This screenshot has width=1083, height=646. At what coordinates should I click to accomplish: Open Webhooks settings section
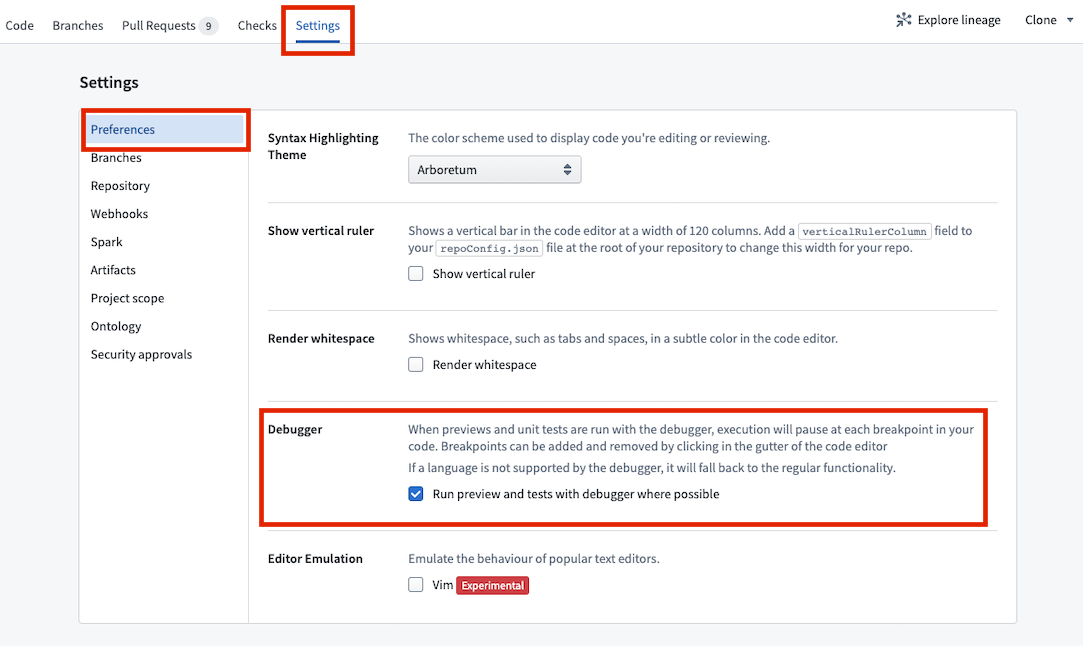coord(119,214)
